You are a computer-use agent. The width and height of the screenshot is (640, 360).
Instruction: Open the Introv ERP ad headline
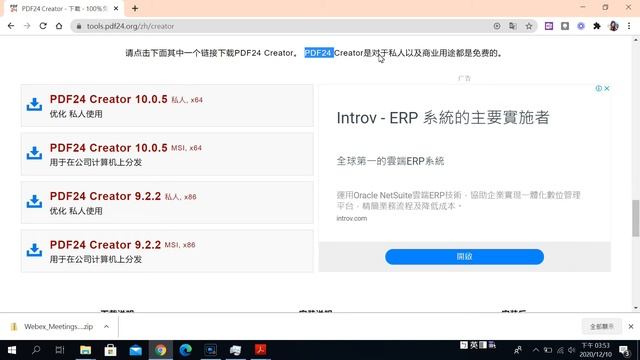pyautogui.click(x=443, y=118)
